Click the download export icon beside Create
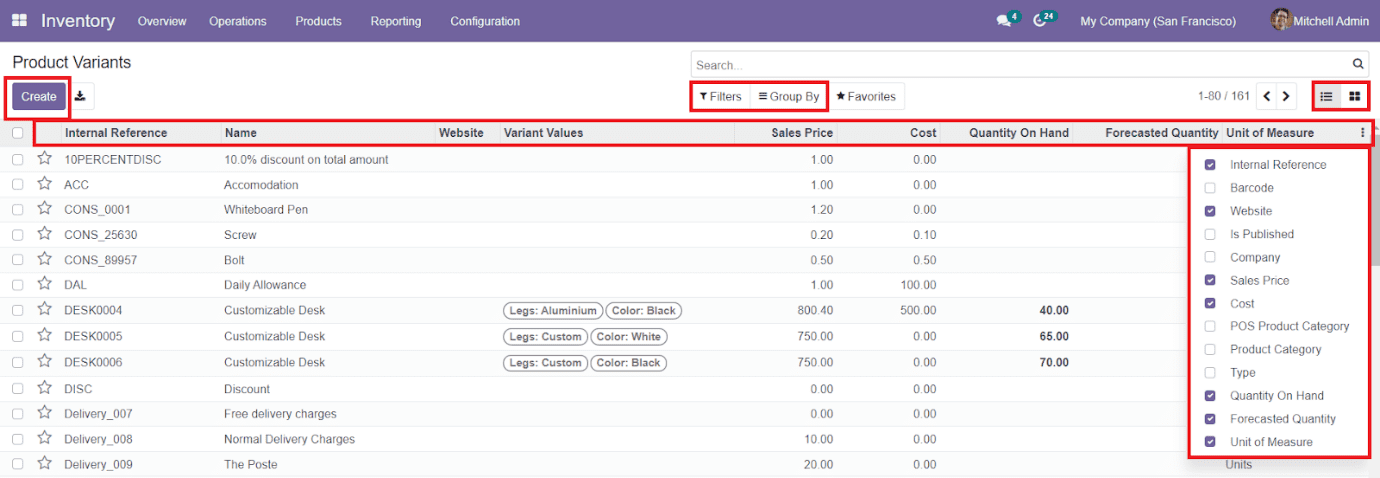Screen dimensions: 1380x478 point(82,97)
